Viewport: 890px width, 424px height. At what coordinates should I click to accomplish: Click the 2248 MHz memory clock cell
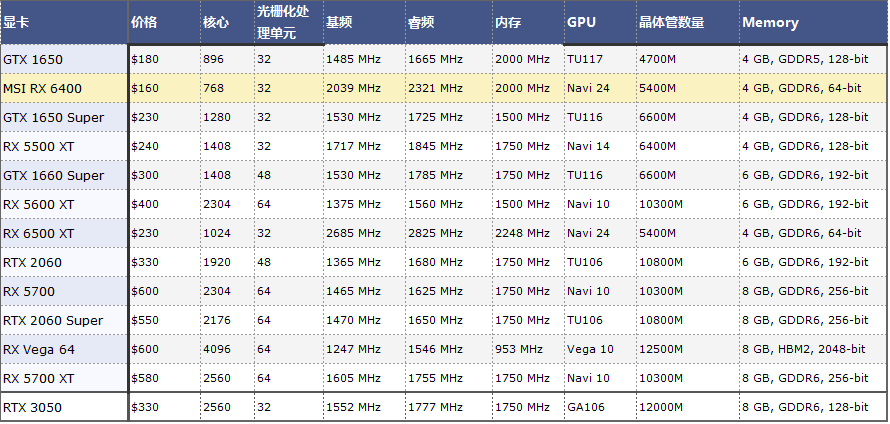[528, 233]
